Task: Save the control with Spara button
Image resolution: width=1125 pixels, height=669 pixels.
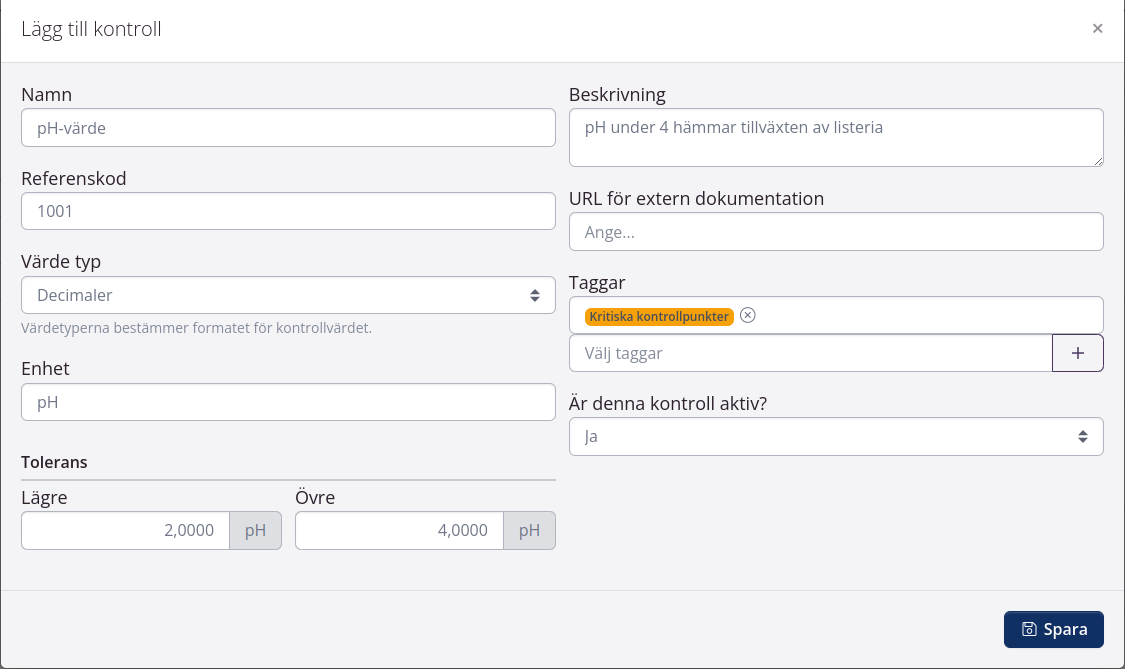Action: 1053,630
